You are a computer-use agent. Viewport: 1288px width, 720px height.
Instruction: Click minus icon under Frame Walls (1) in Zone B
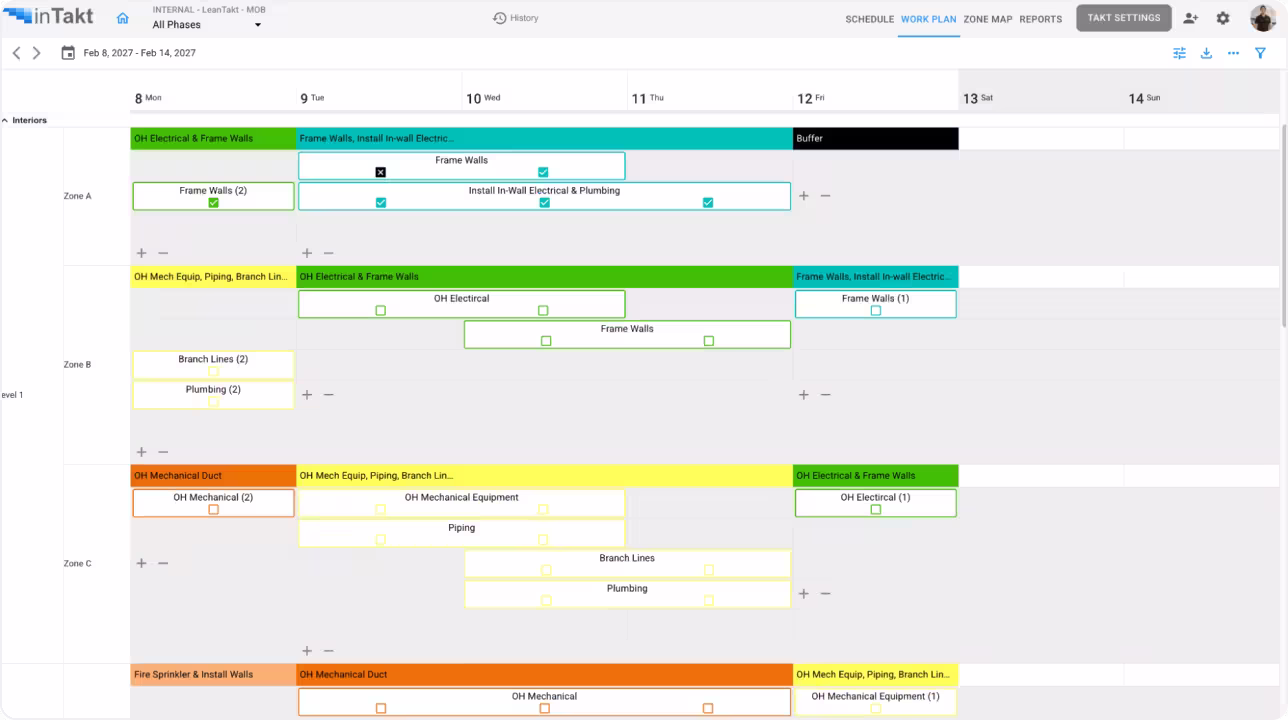point(825,395)
